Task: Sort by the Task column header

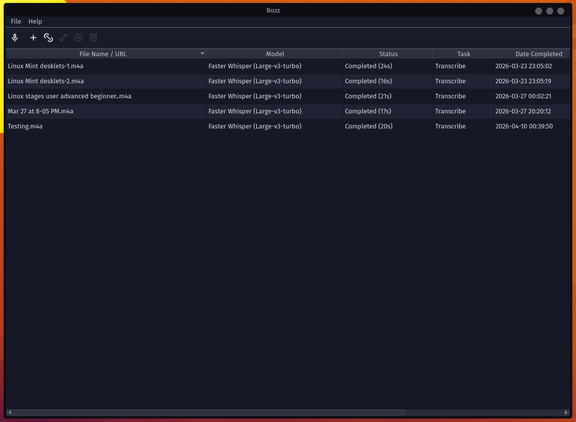Action: tap(463, 54)
